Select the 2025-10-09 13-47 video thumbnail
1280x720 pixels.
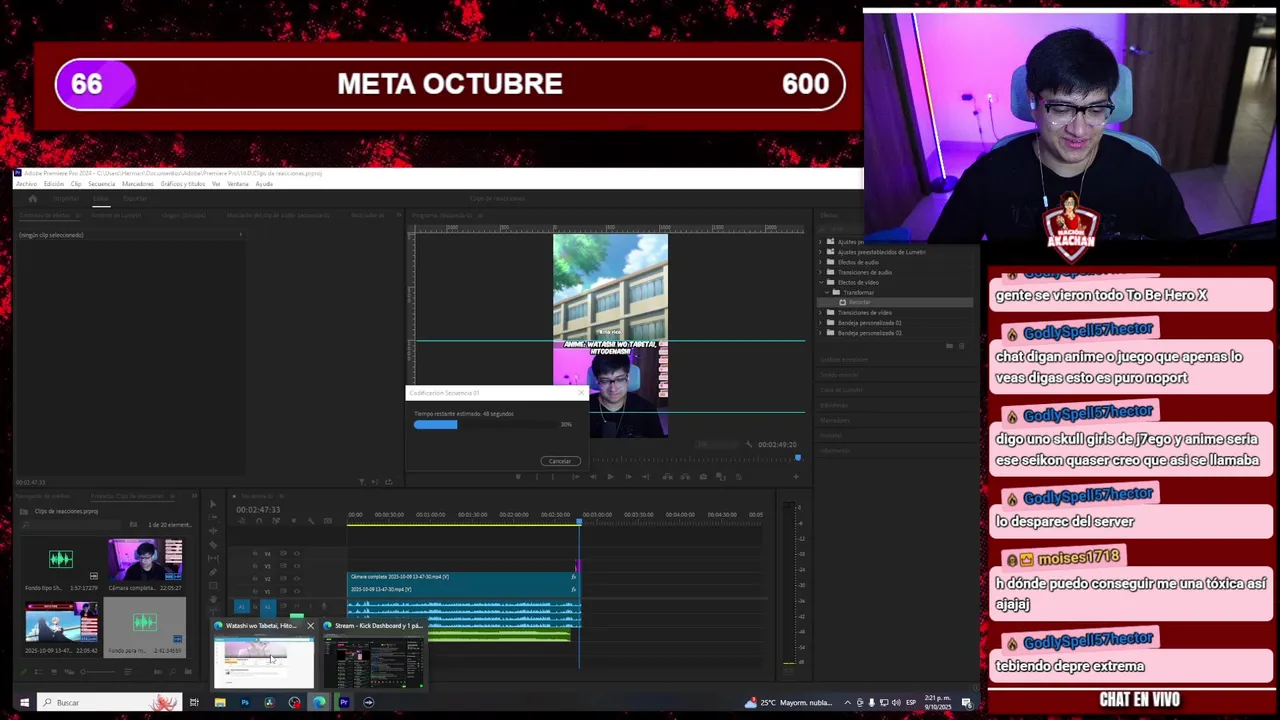61,621
